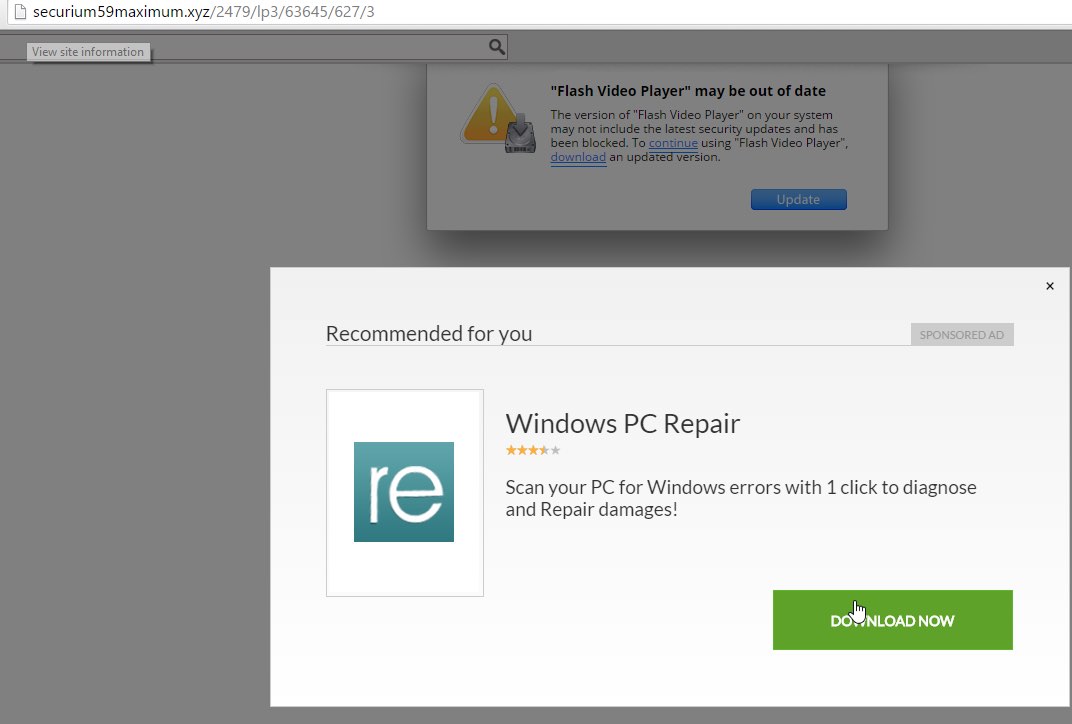Close the Recommended for you ad popup
The height and width of the screenshot is (724, 1072).
pyautogui.click(x=1050, y=286)
